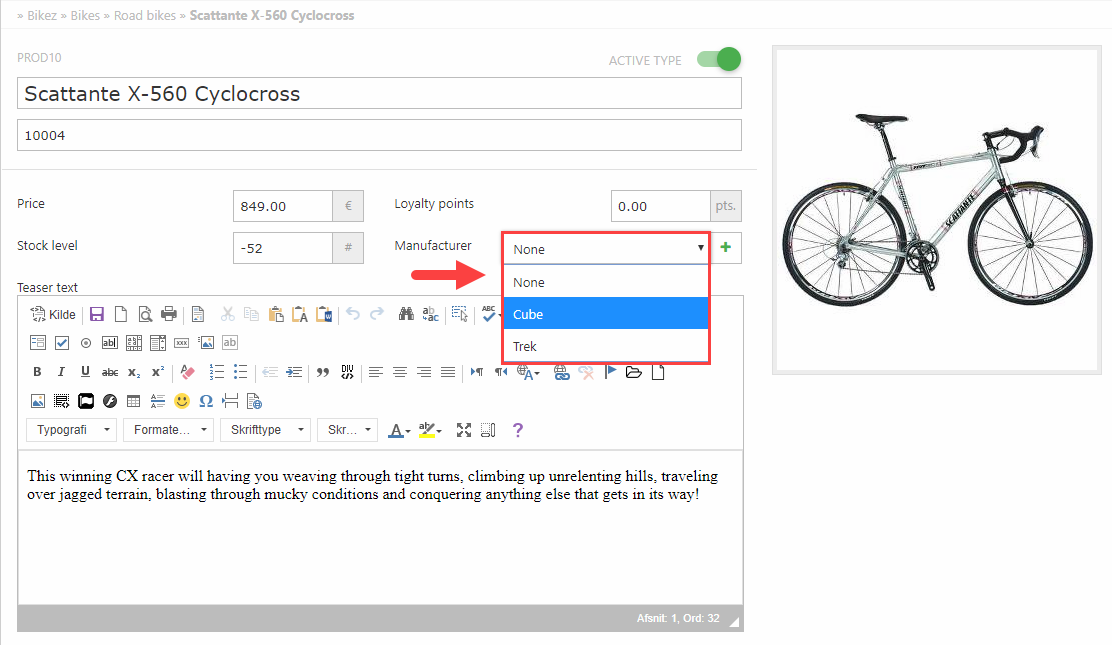
Task: Insert a table using the table icon
Action: click(133, 401)
